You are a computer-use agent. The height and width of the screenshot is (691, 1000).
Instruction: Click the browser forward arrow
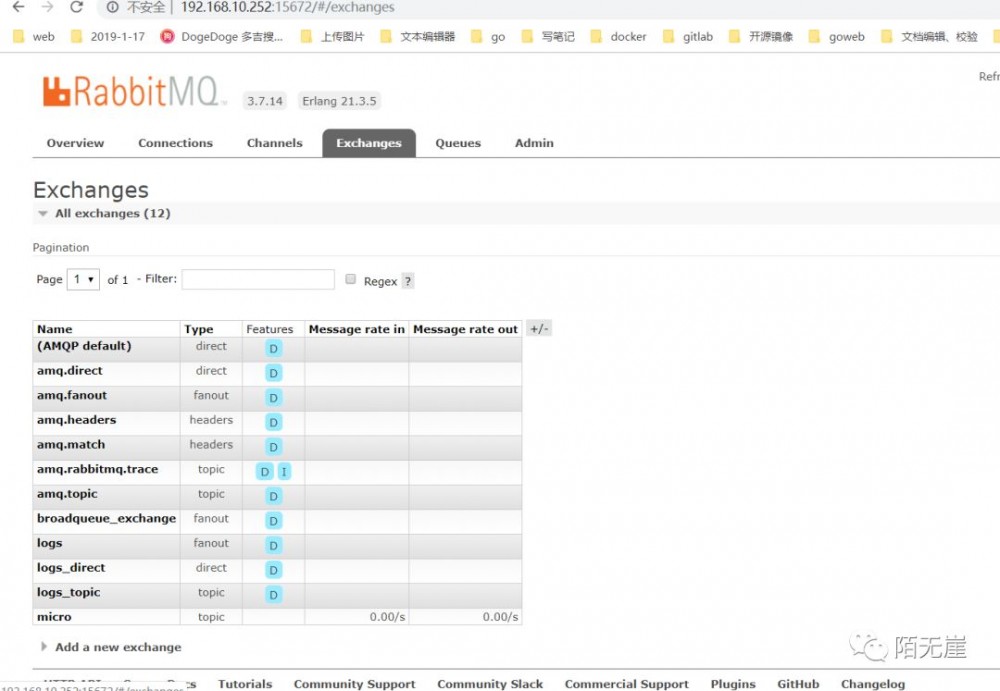tap(47, 7)
